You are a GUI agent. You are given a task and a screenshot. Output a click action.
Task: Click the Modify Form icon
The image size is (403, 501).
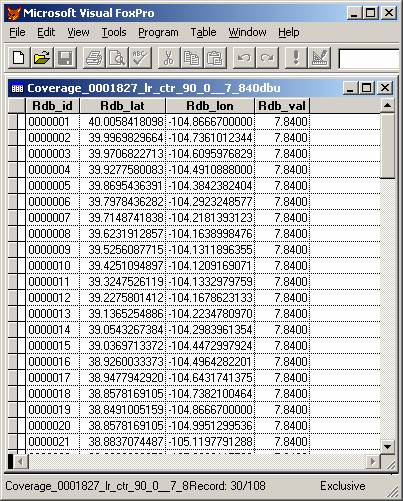point(319,58)
